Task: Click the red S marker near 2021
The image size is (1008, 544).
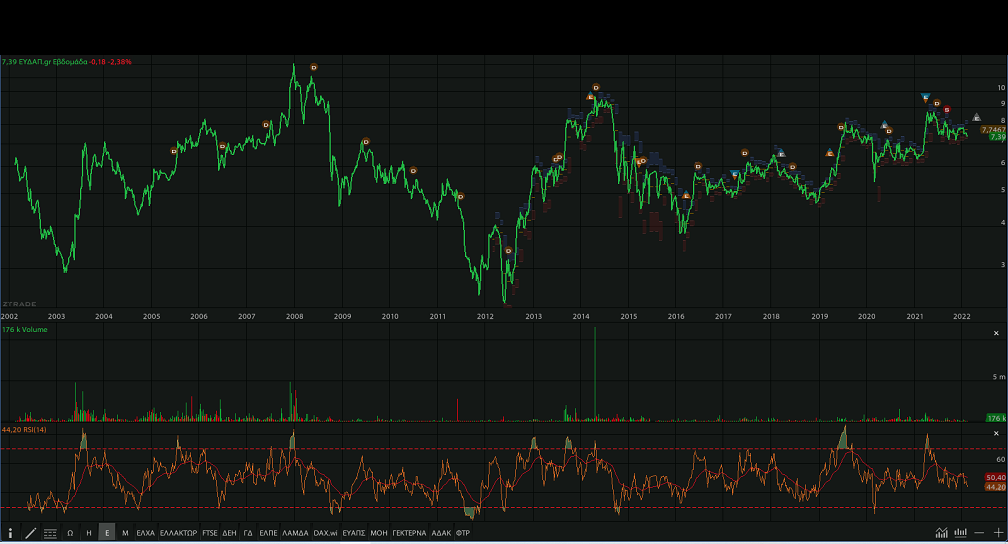Action: tap(947, 109)
